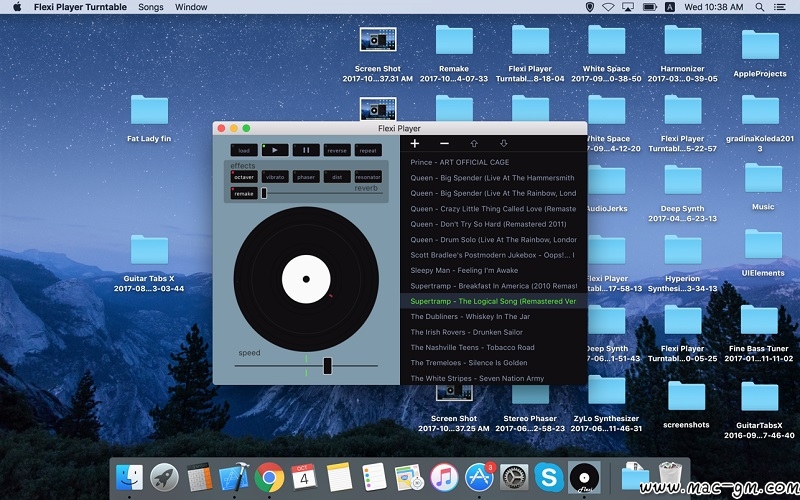Viewport: 800px width, 500px height.
Task: Enable reverse playback
Action: [337, 150]
